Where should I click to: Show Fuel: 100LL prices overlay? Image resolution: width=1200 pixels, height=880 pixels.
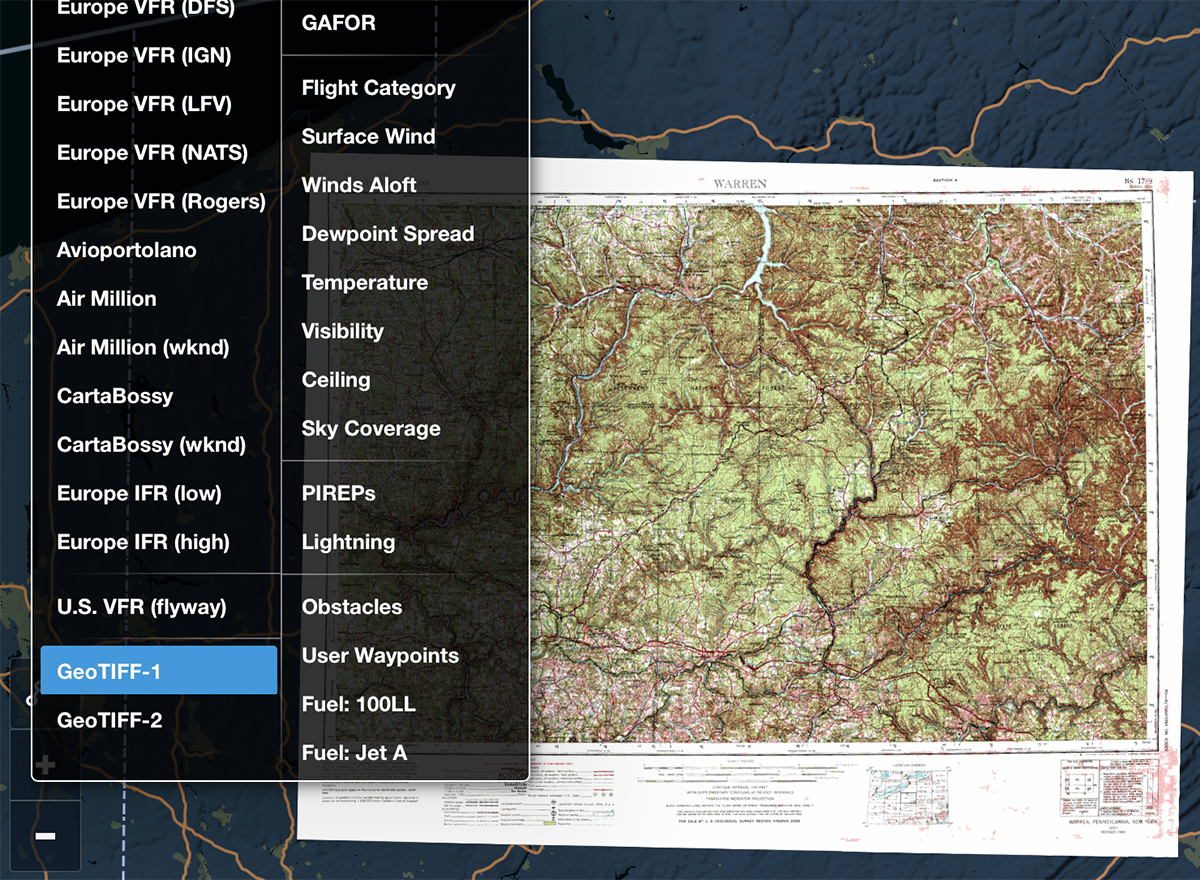coord(358,704)
